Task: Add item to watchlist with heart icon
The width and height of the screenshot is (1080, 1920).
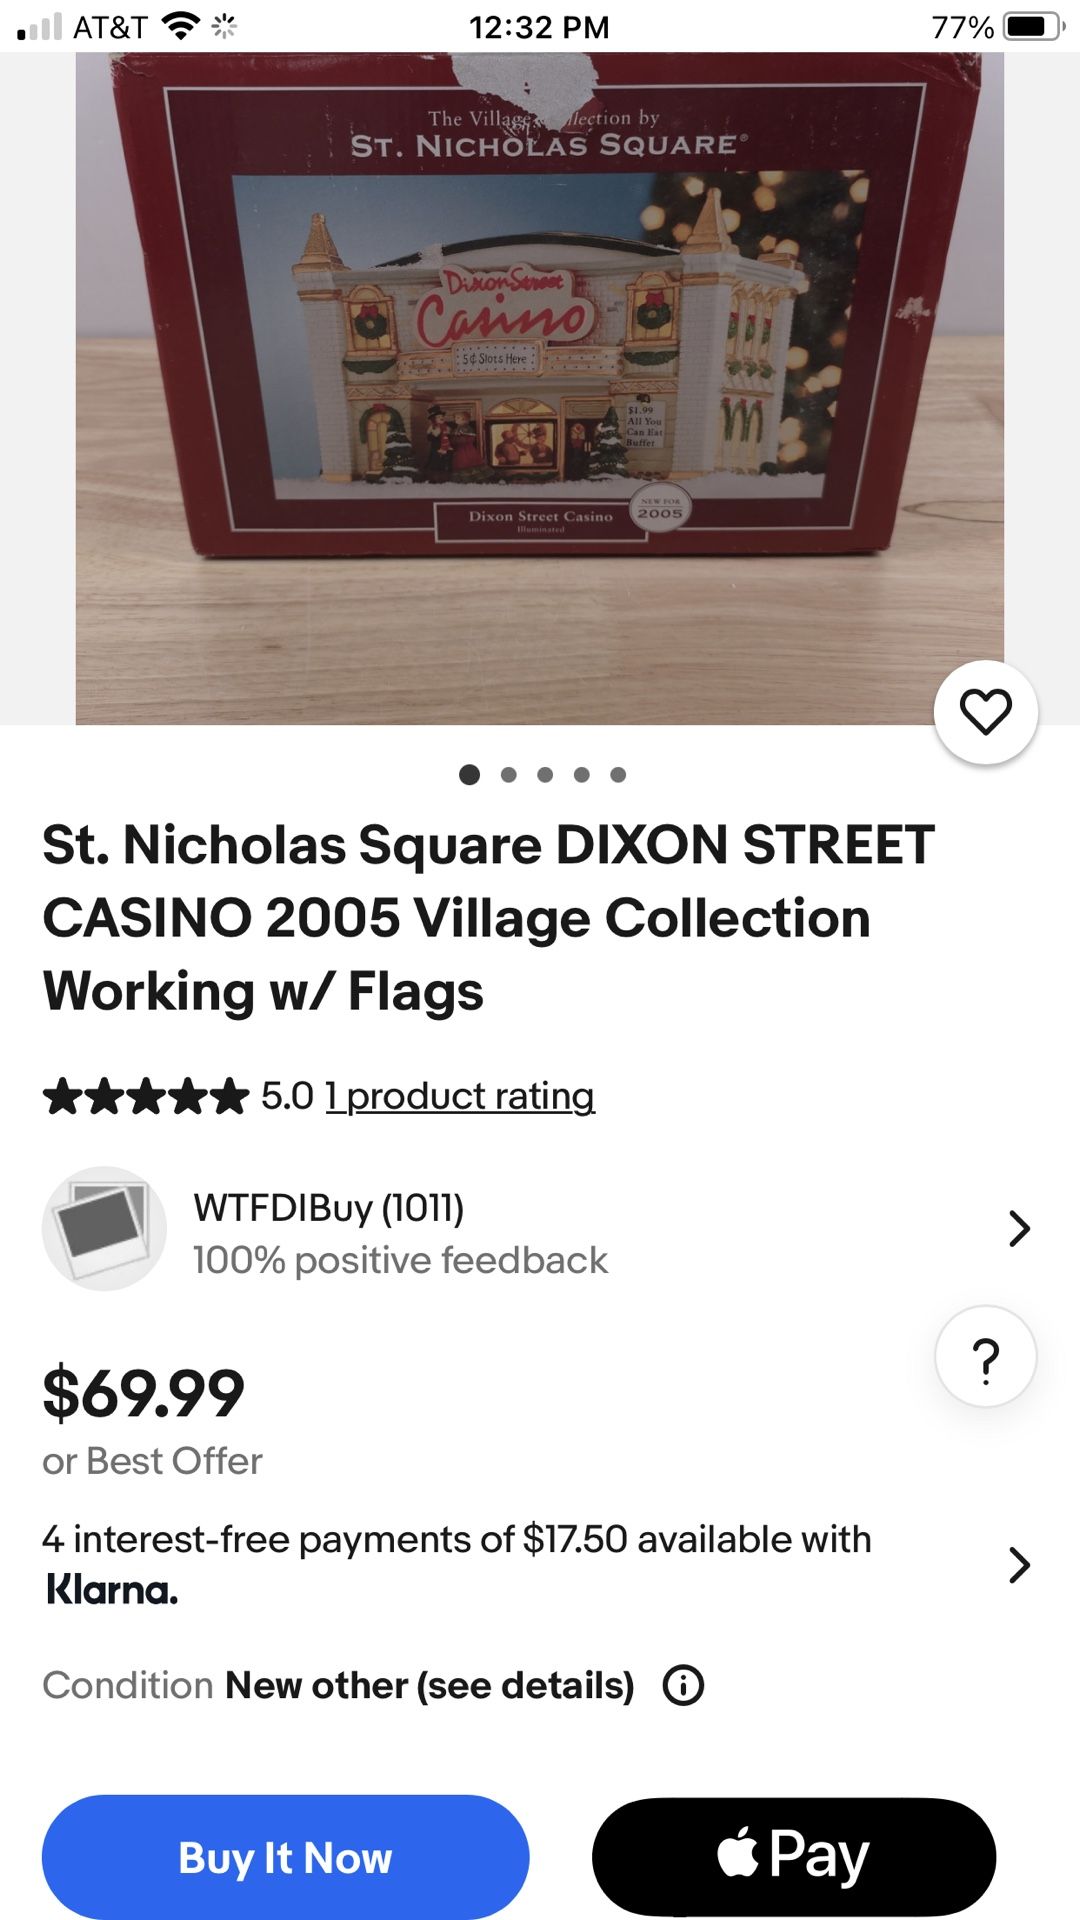Action: pyautogui.click(x=985, y=712)
